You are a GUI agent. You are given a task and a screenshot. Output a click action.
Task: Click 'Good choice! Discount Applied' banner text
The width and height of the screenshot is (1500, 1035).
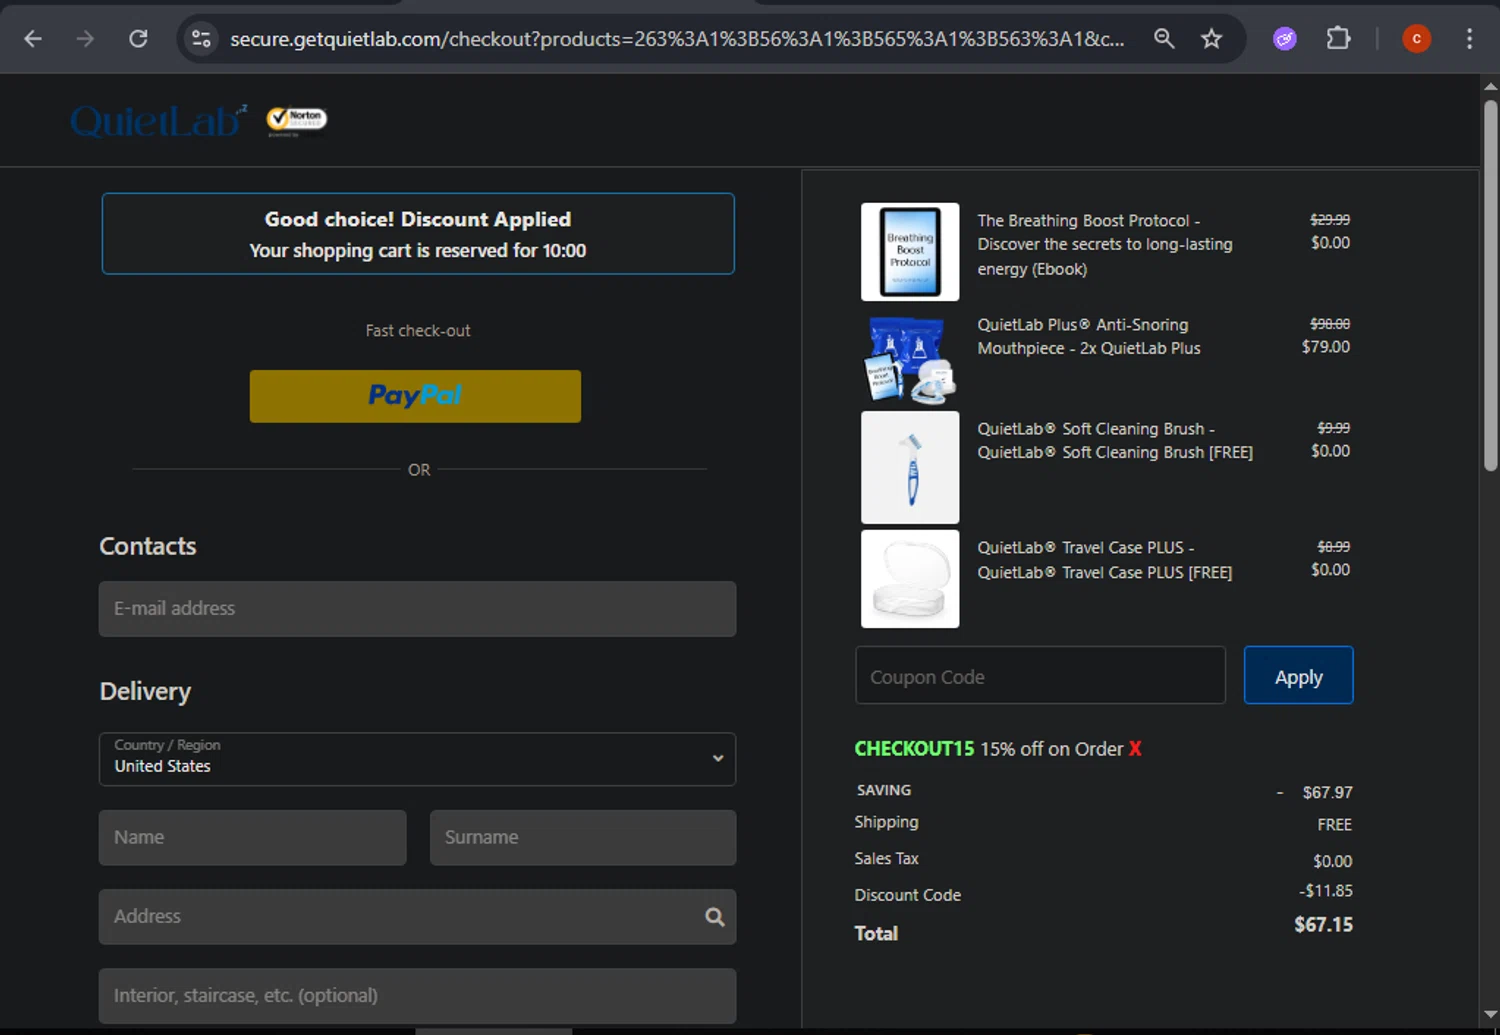pos(418,219)
